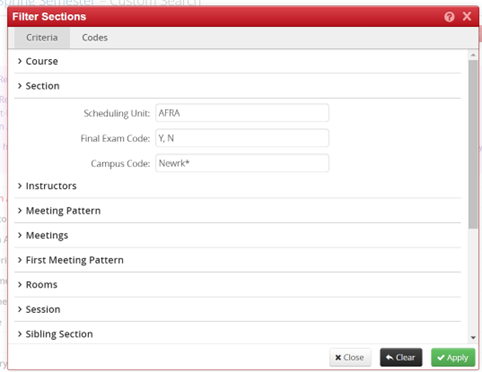Clear all filter criteria
The height and width of the screenshot is (372, 482).
coord(401,357)
